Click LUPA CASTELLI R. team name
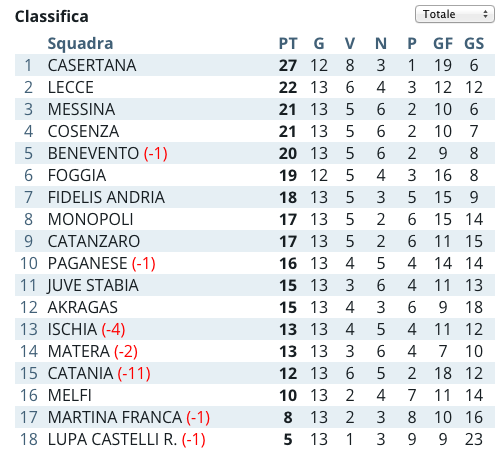500x462 pixels. tap(112, 439)
